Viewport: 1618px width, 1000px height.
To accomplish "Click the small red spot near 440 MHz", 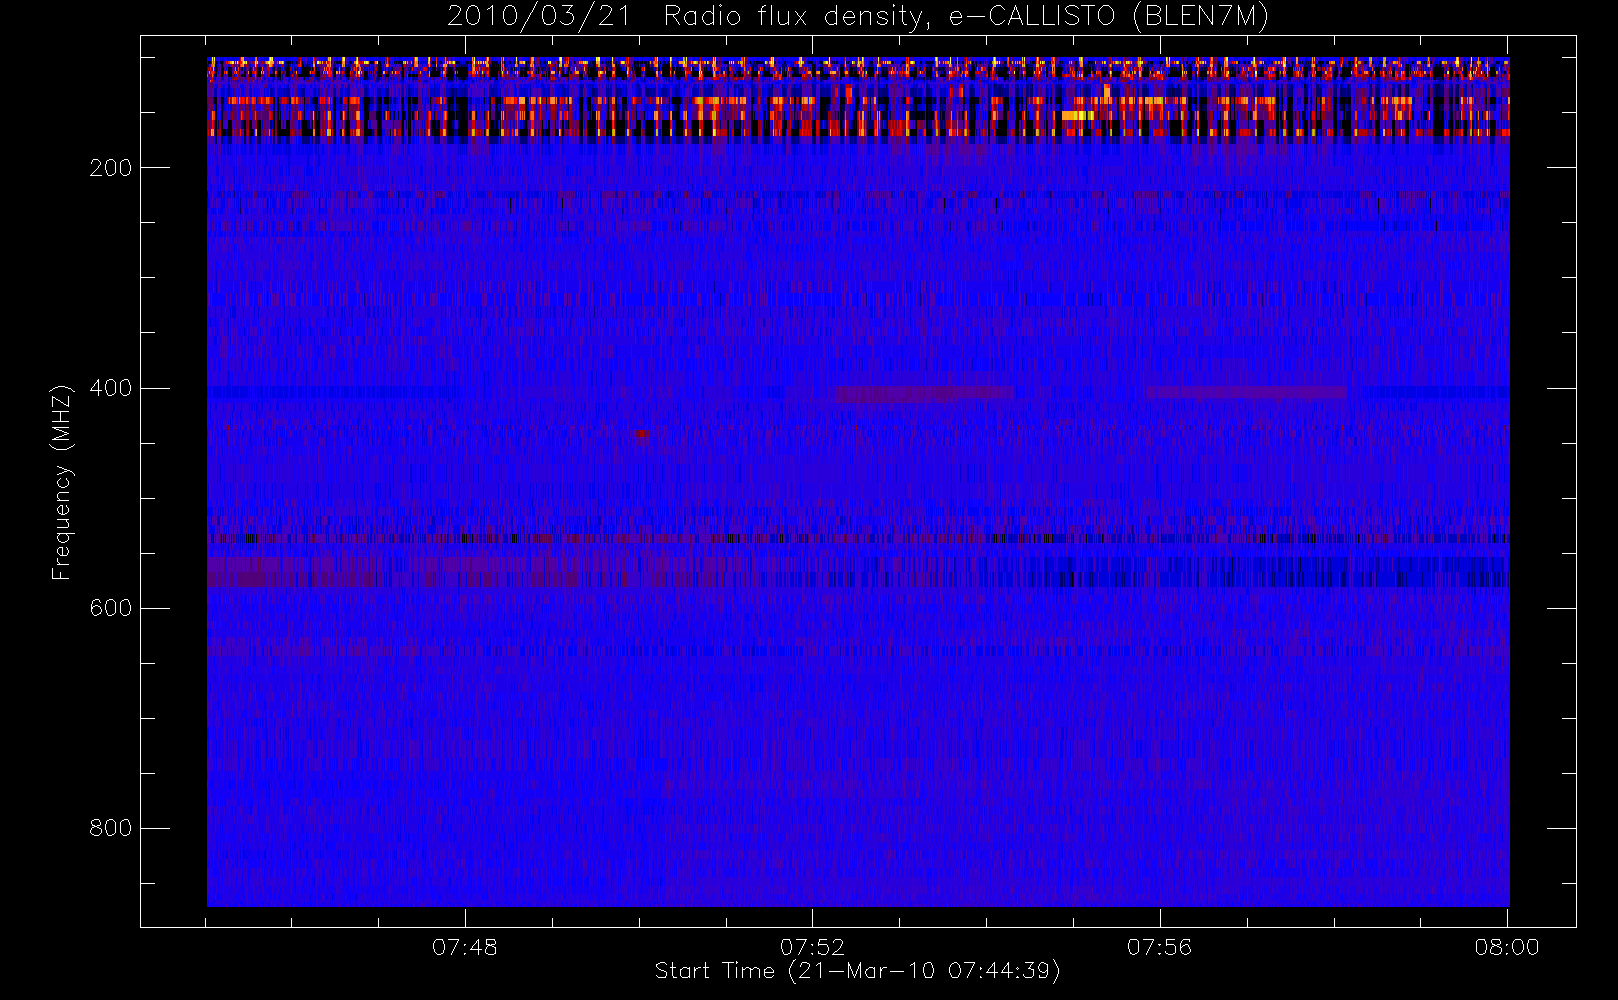I will 642,434.
